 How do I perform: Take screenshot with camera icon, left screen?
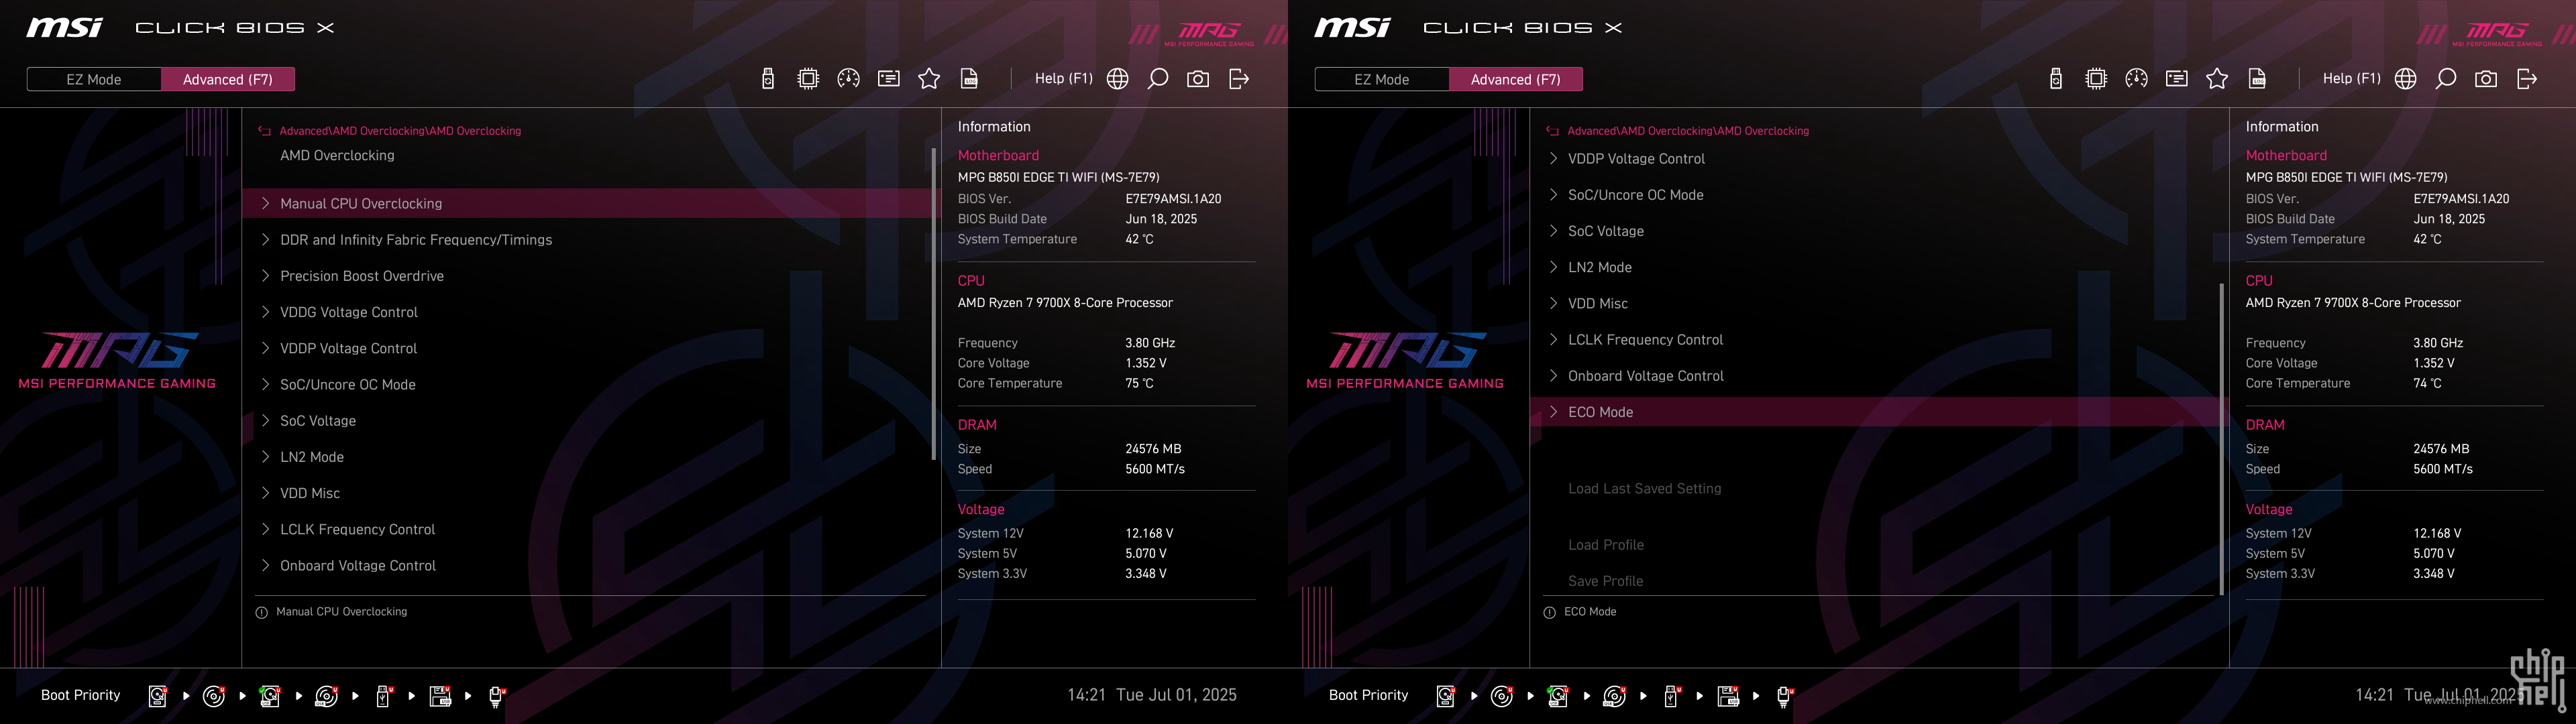[1198, 79]
